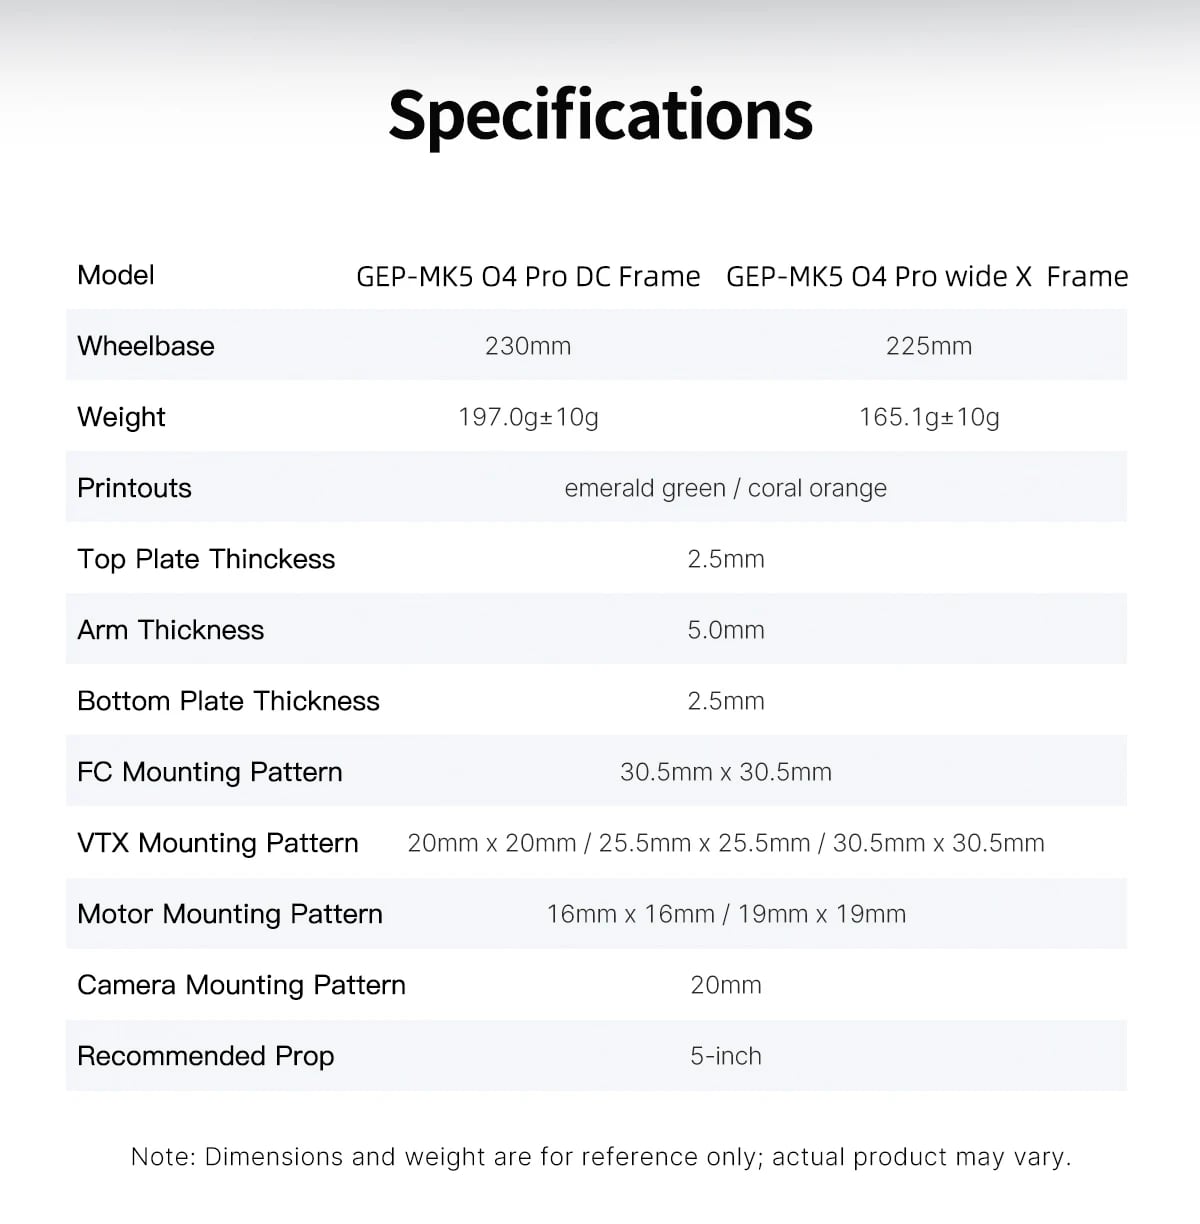The width and height of the screenshot is (1200, 1224).
Task: Click the 225mm wheelbase value
Action: click(928, 346)
